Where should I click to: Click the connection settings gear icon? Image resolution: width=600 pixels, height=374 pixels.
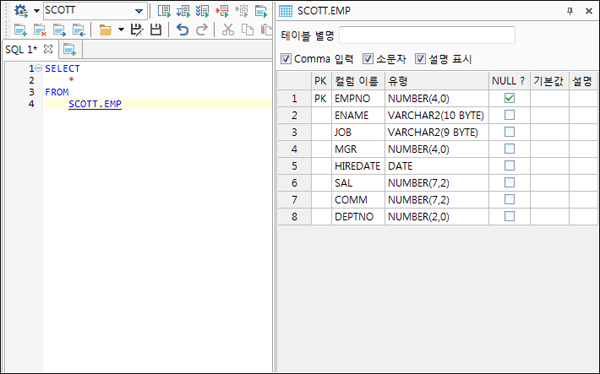click(x=21, y=11)
